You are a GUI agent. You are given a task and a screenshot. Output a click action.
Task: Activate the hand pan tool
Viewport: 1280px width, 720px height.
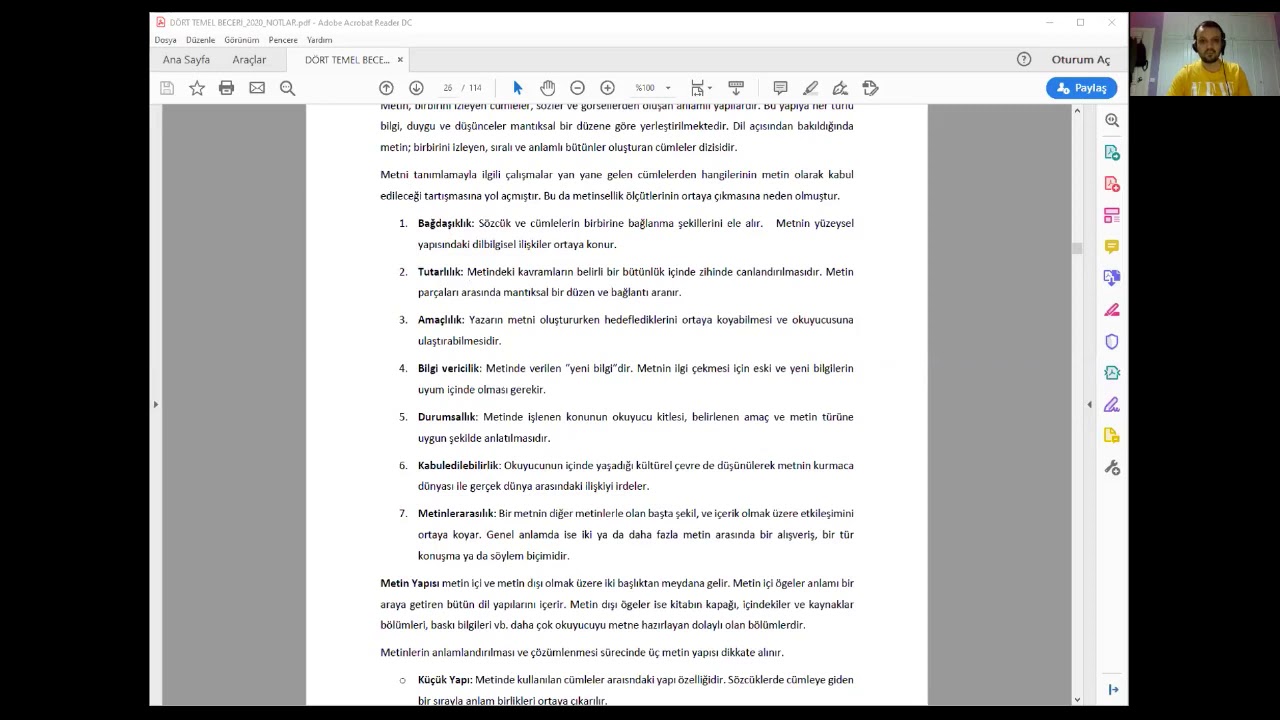coord(547,88)
